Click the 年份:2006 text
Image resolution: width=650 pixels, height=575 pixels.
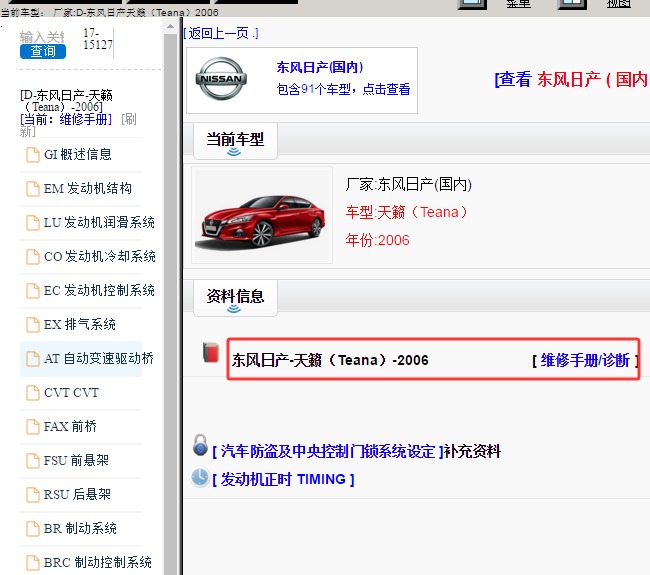pos(377,240)
